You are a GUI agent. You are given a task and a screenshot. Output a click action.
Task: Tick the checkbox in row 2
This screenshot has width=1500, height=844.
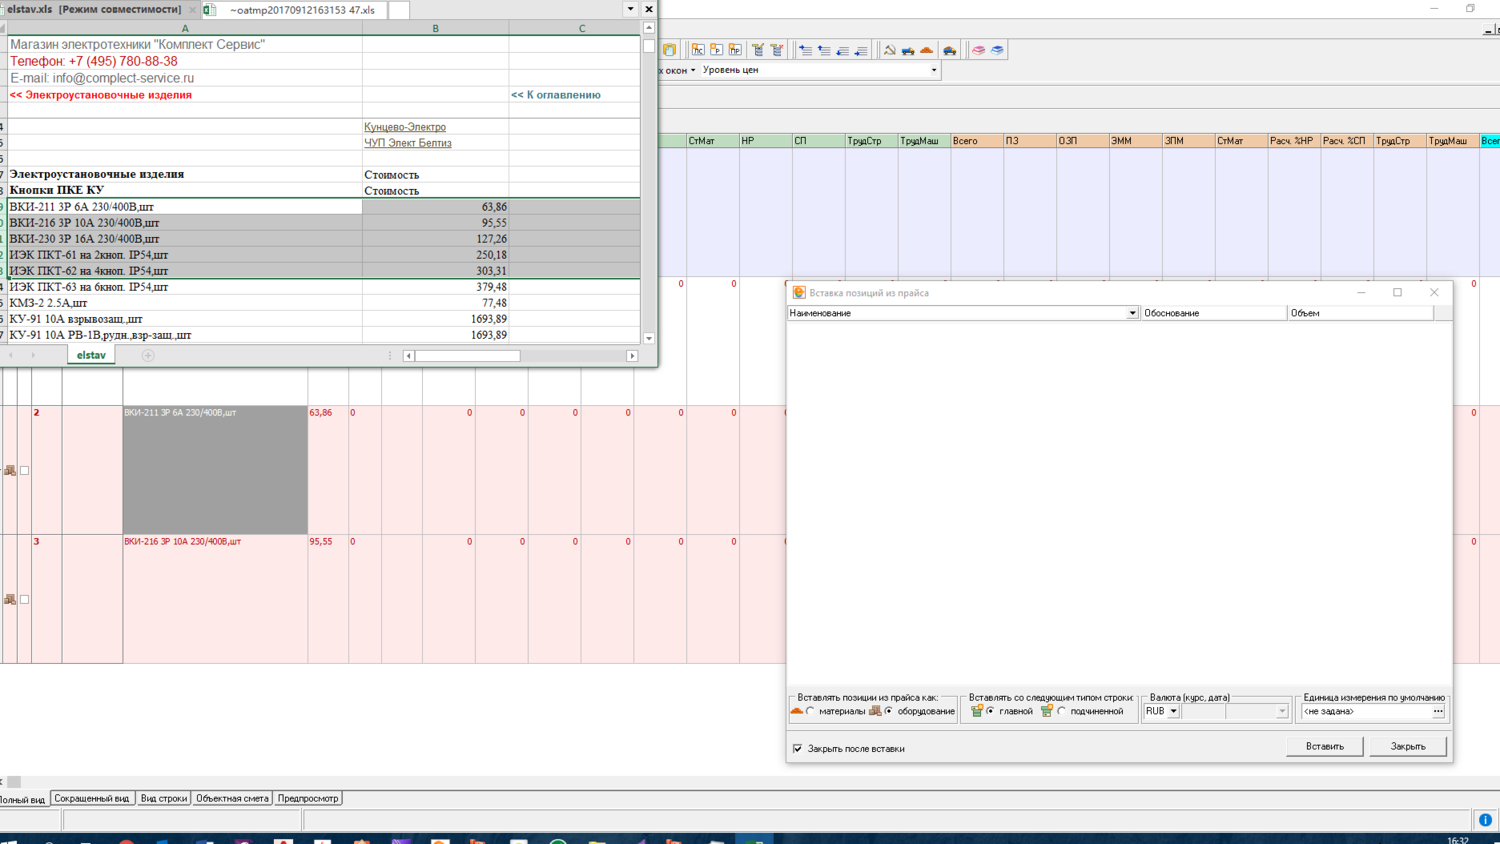tap(24, 470)
